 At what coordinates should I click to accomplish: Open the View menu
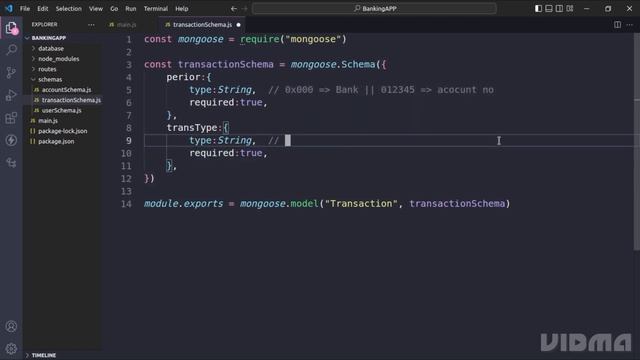(x=96, y=9)
